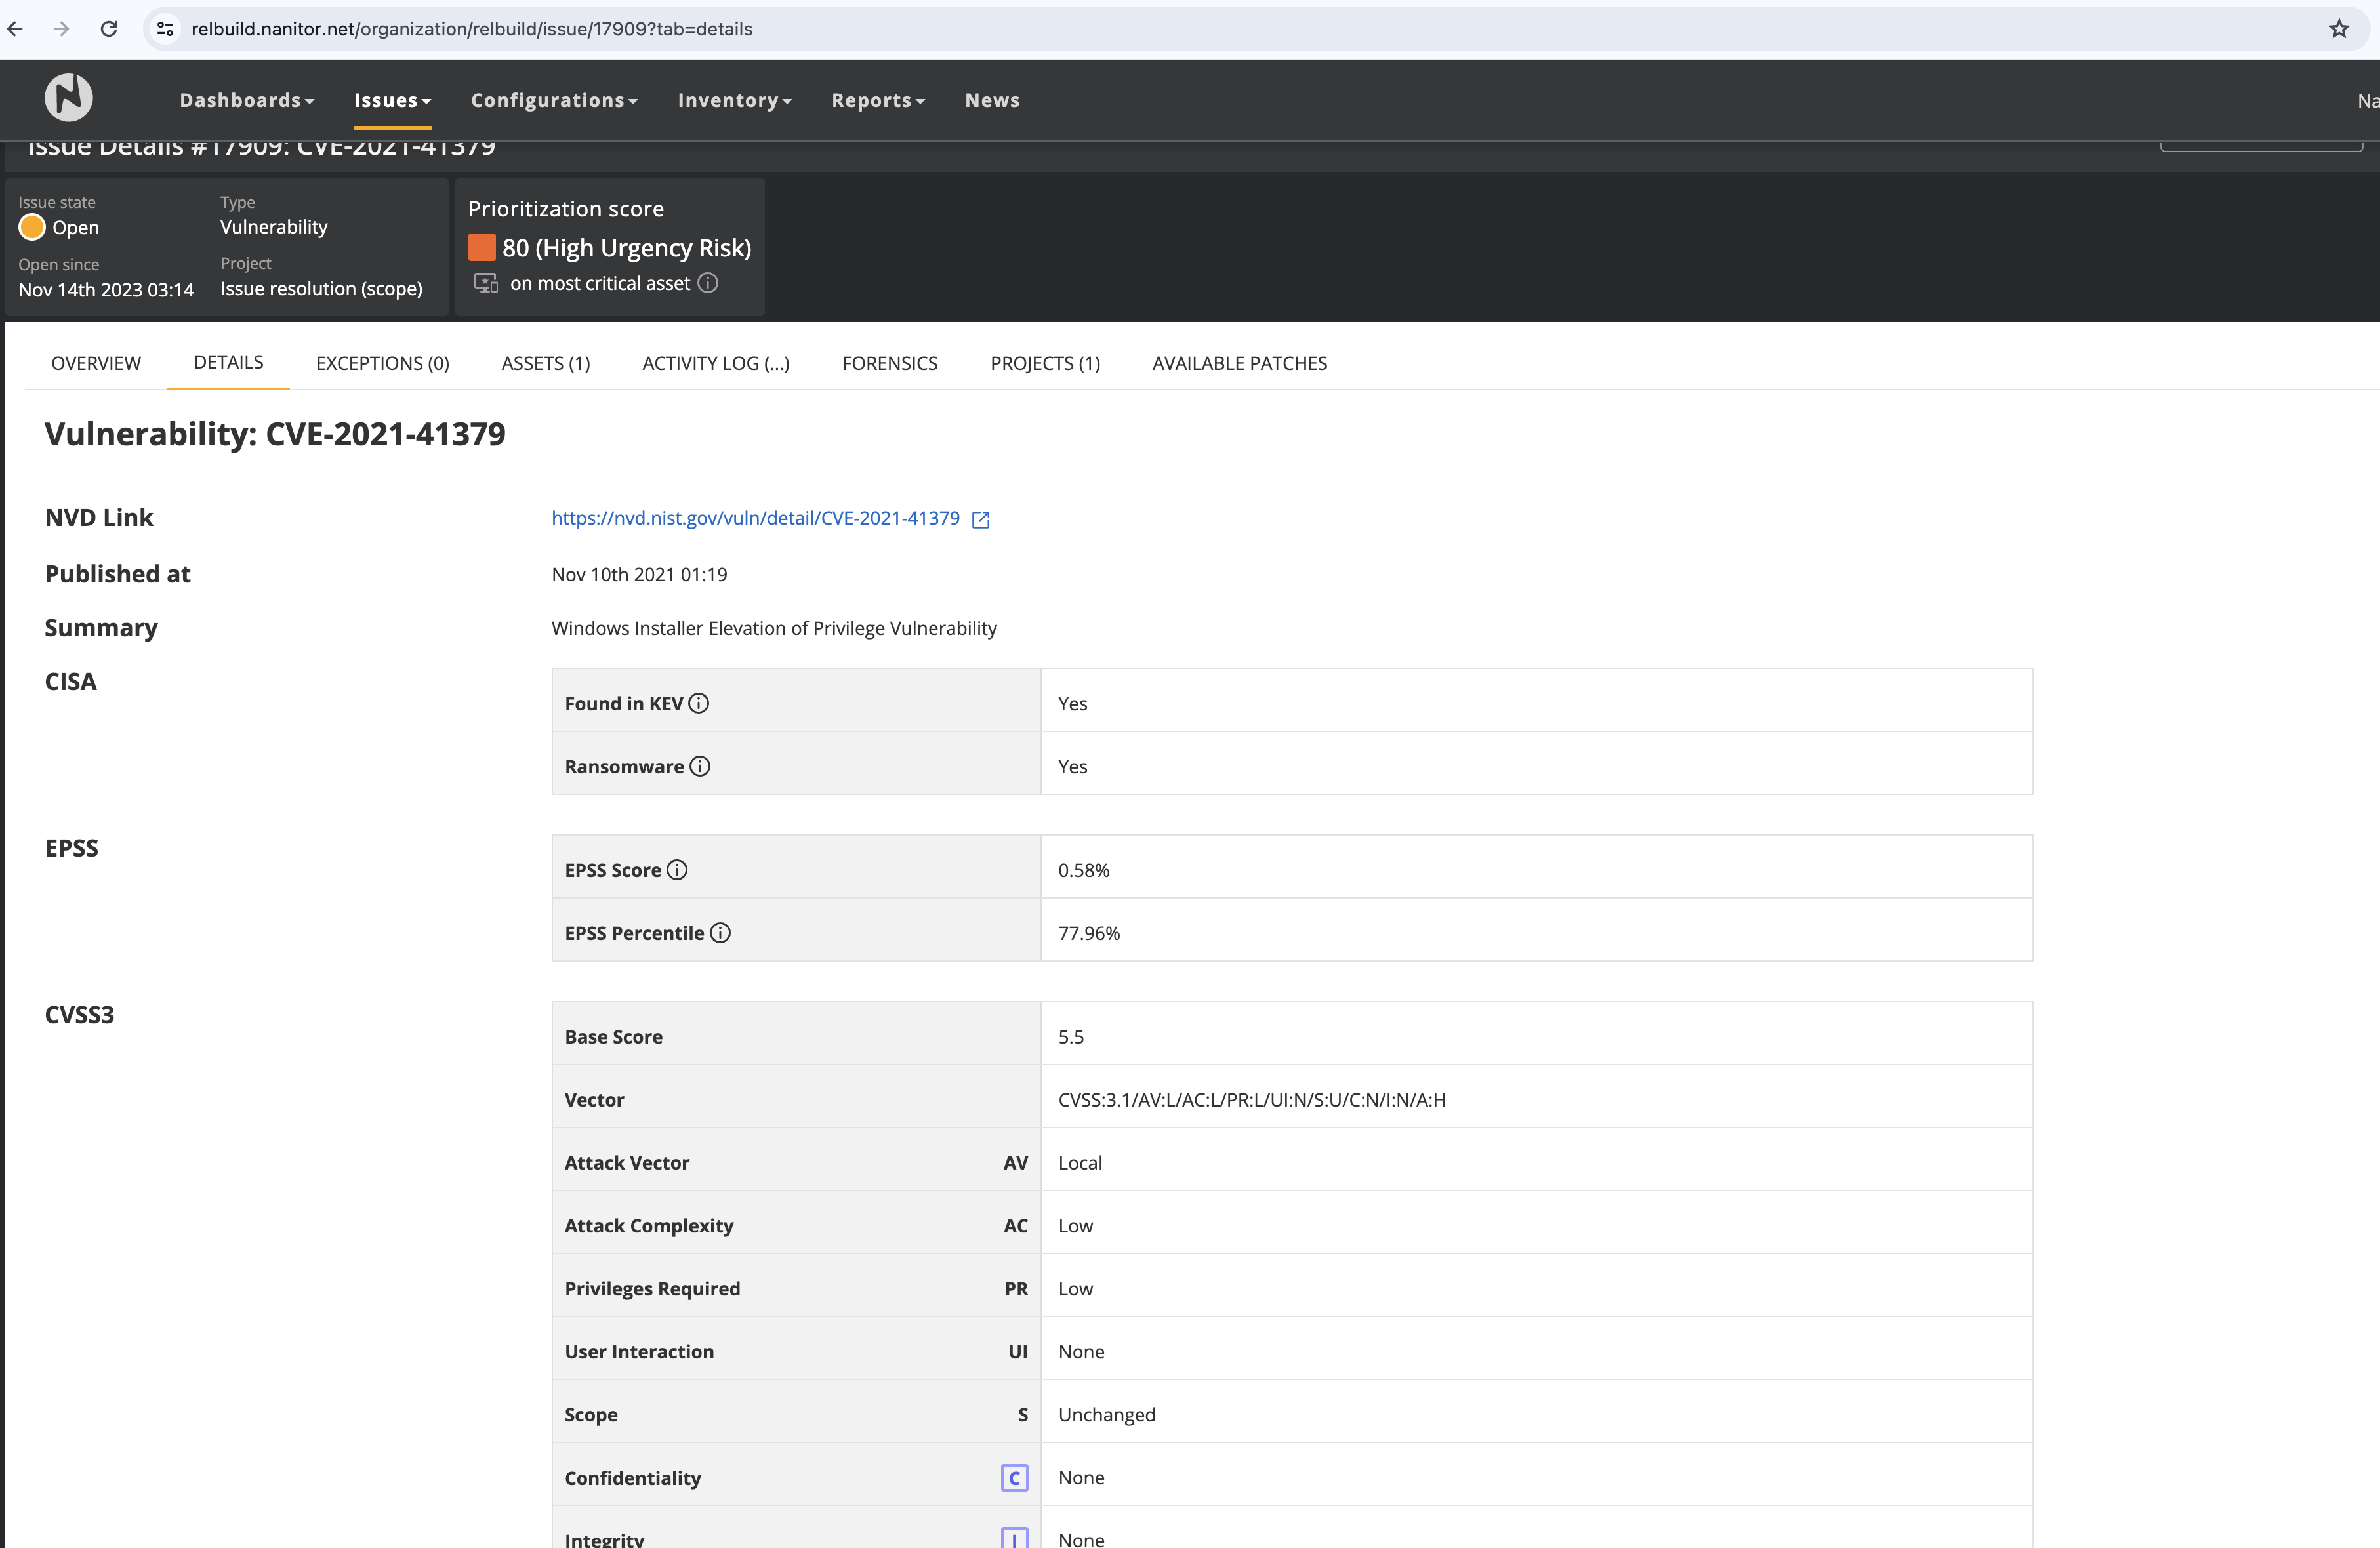2380x1548 pixels.
Task: Reload the page in browser
Action: 109,29
